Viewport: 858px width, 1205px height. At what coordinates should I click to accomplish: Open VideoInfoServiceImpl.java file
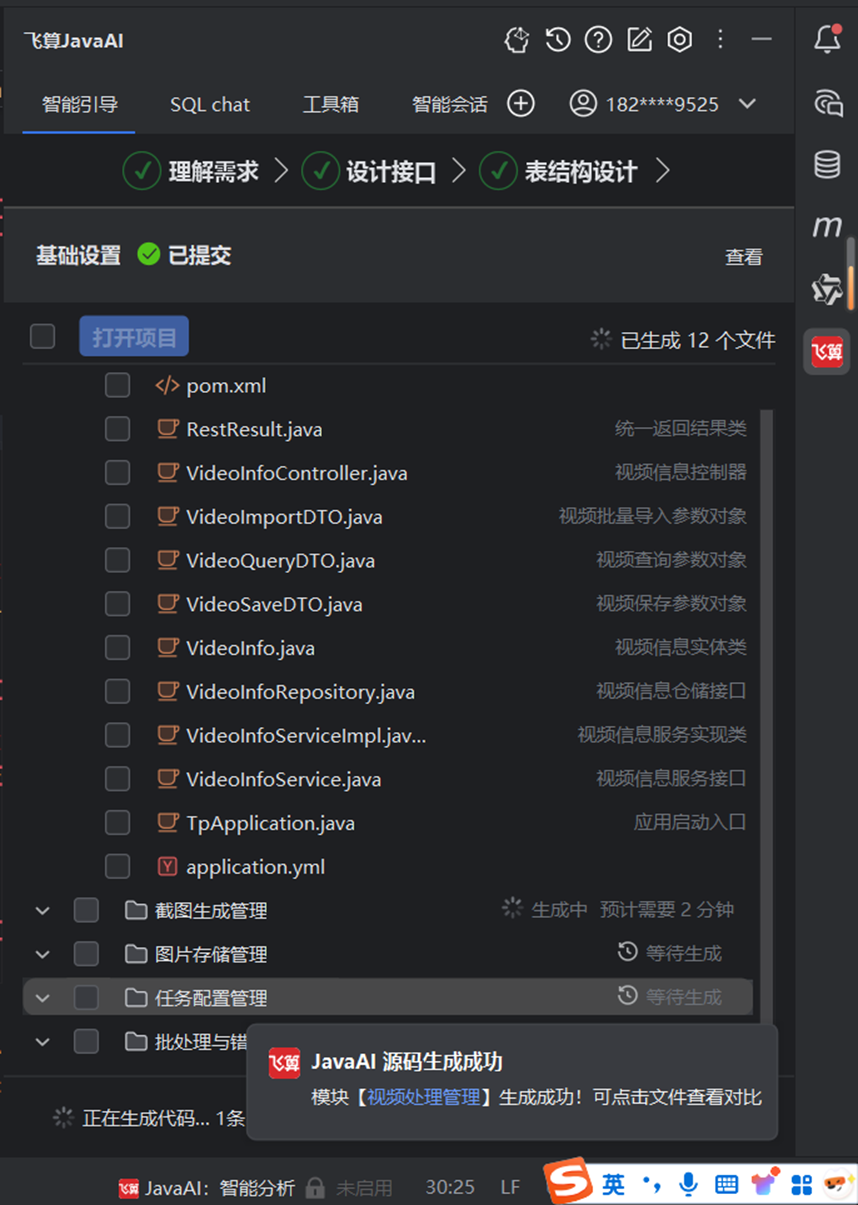[x=306, y=736]
